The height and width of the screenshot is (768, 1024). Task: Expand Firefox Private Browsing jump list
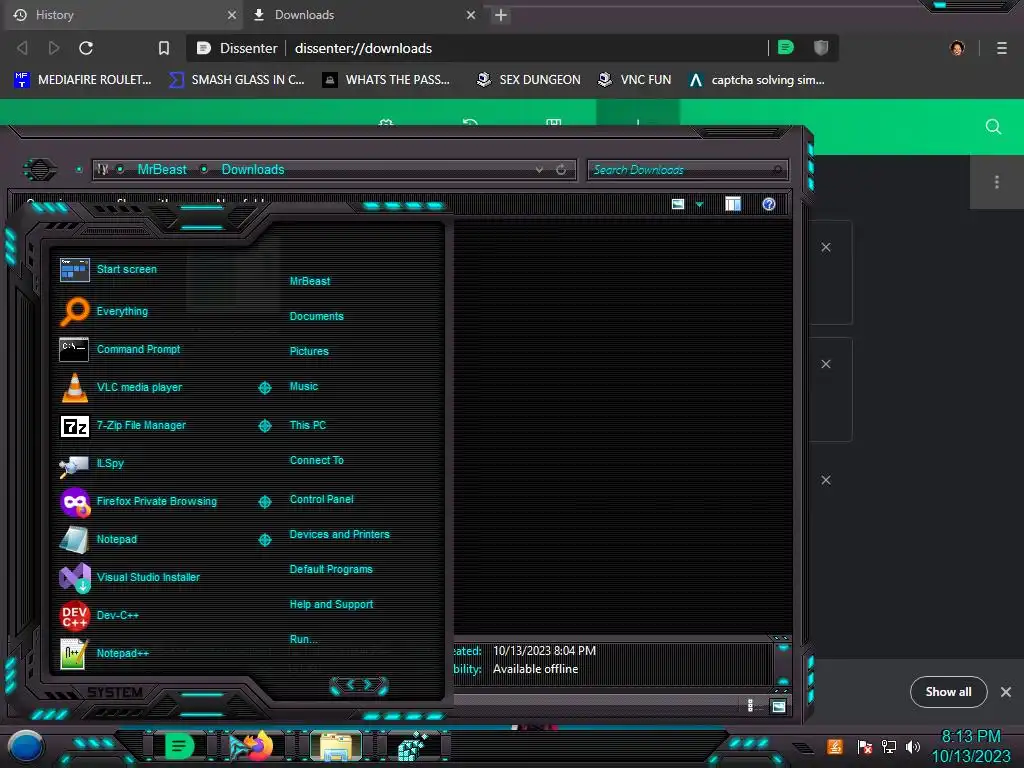(x=264, y=502)
